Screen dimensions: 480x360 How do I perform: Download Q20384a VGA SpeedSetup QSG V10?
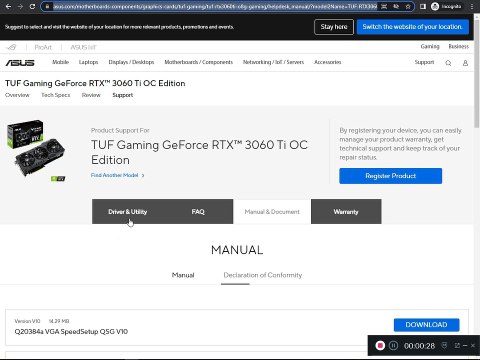point(426,325)
